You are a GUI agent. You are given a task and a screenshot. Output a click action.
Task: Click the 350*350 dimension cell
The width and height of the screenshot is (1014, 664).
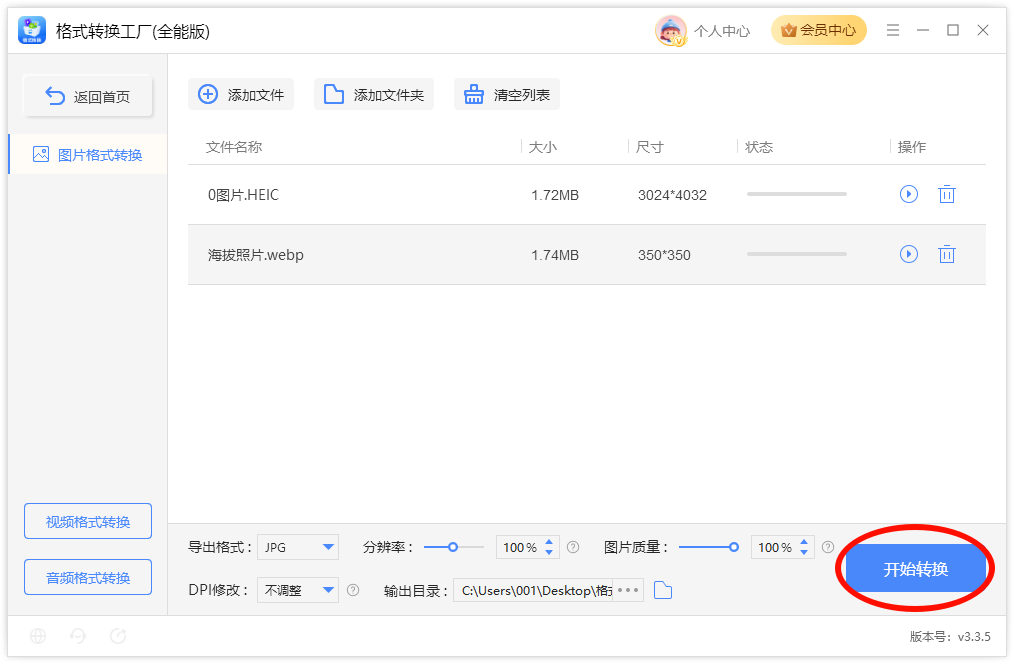(664, 255)
